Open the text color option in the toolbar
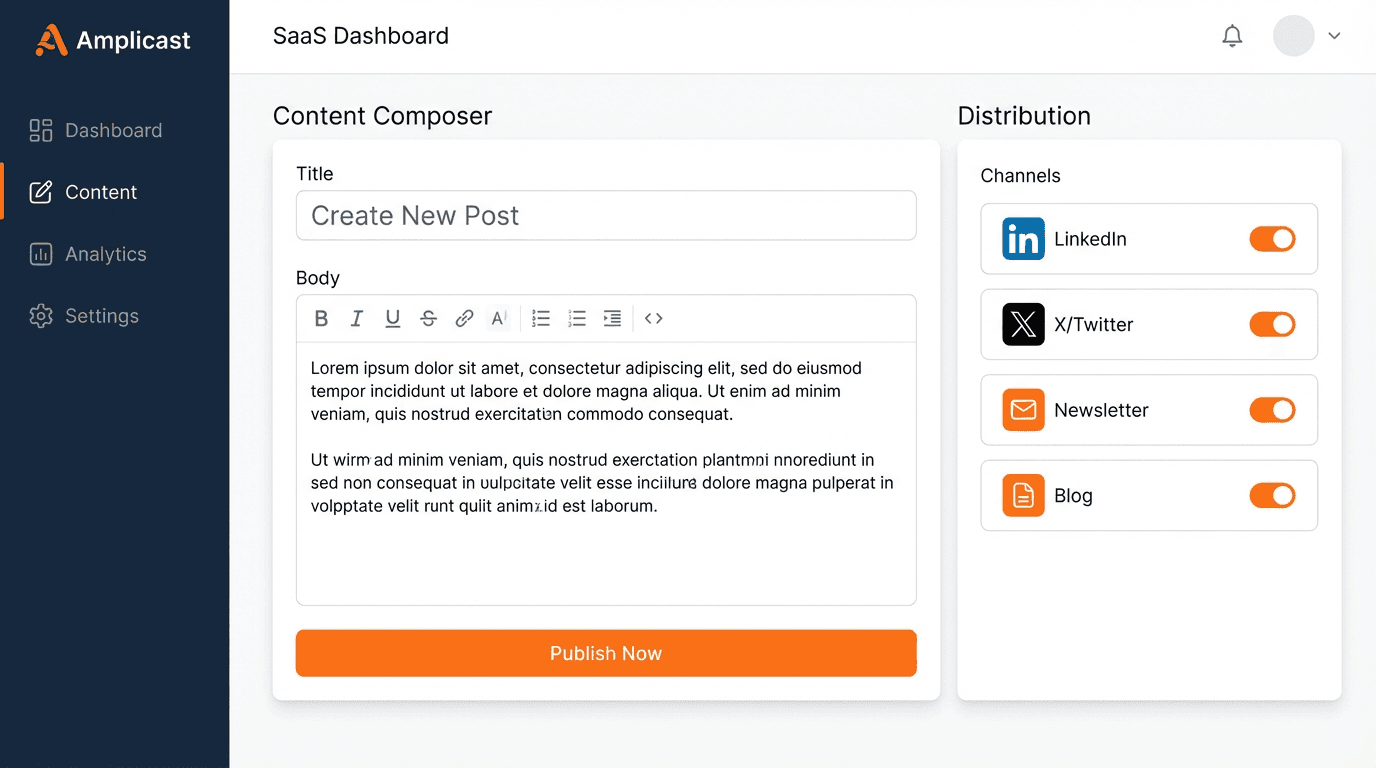1376x768 pixels. [498, 318]
